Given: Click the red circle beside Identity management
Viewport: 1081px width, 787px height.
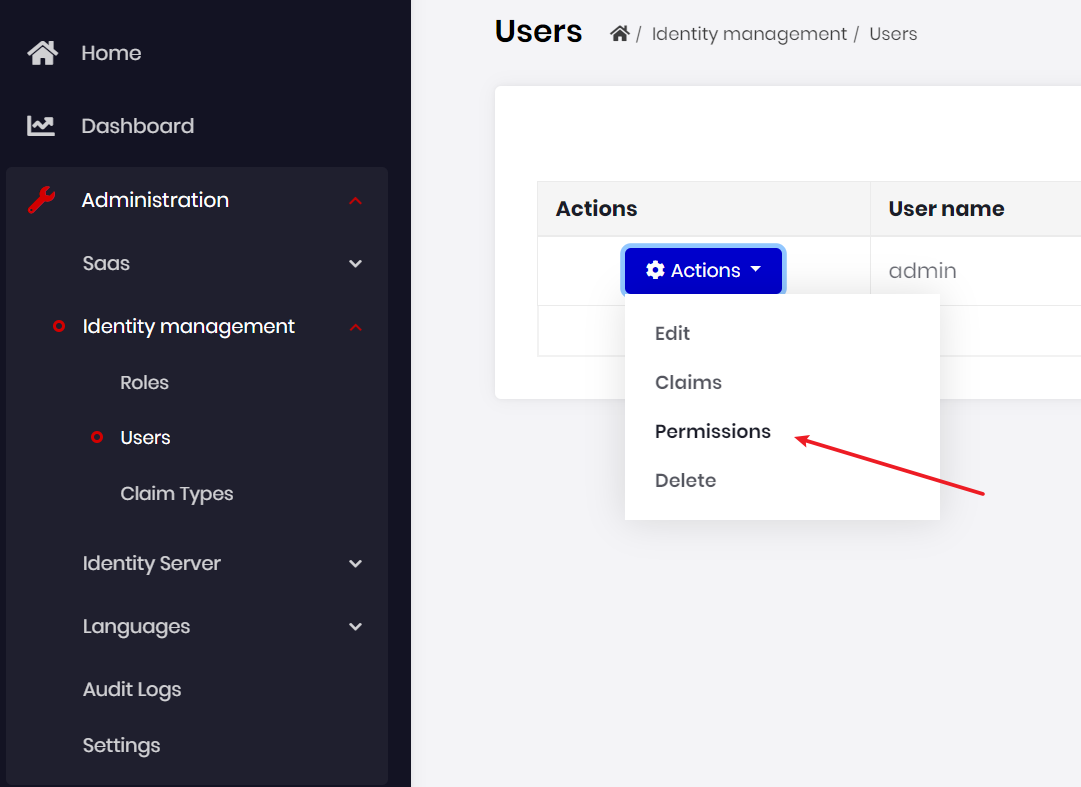Looking at the screenshot, I should (x=59, y=326).
